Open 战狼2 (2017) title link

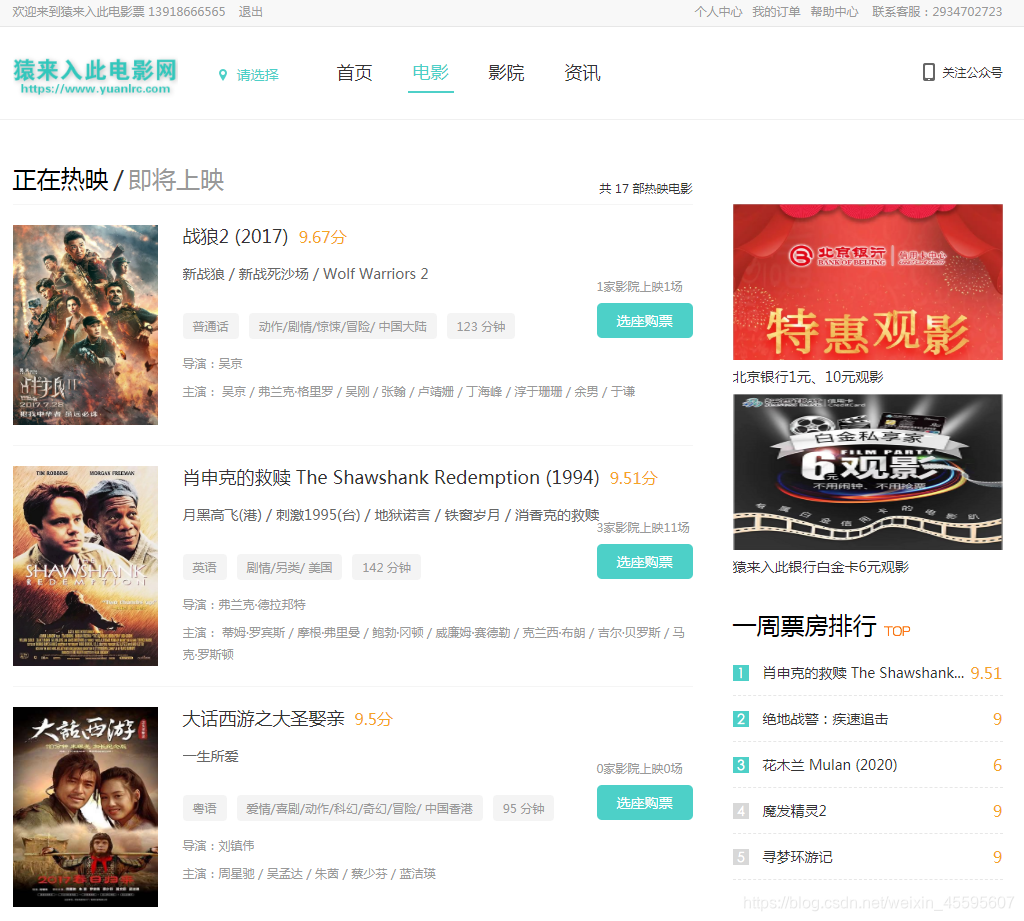[x=235, y=236]
